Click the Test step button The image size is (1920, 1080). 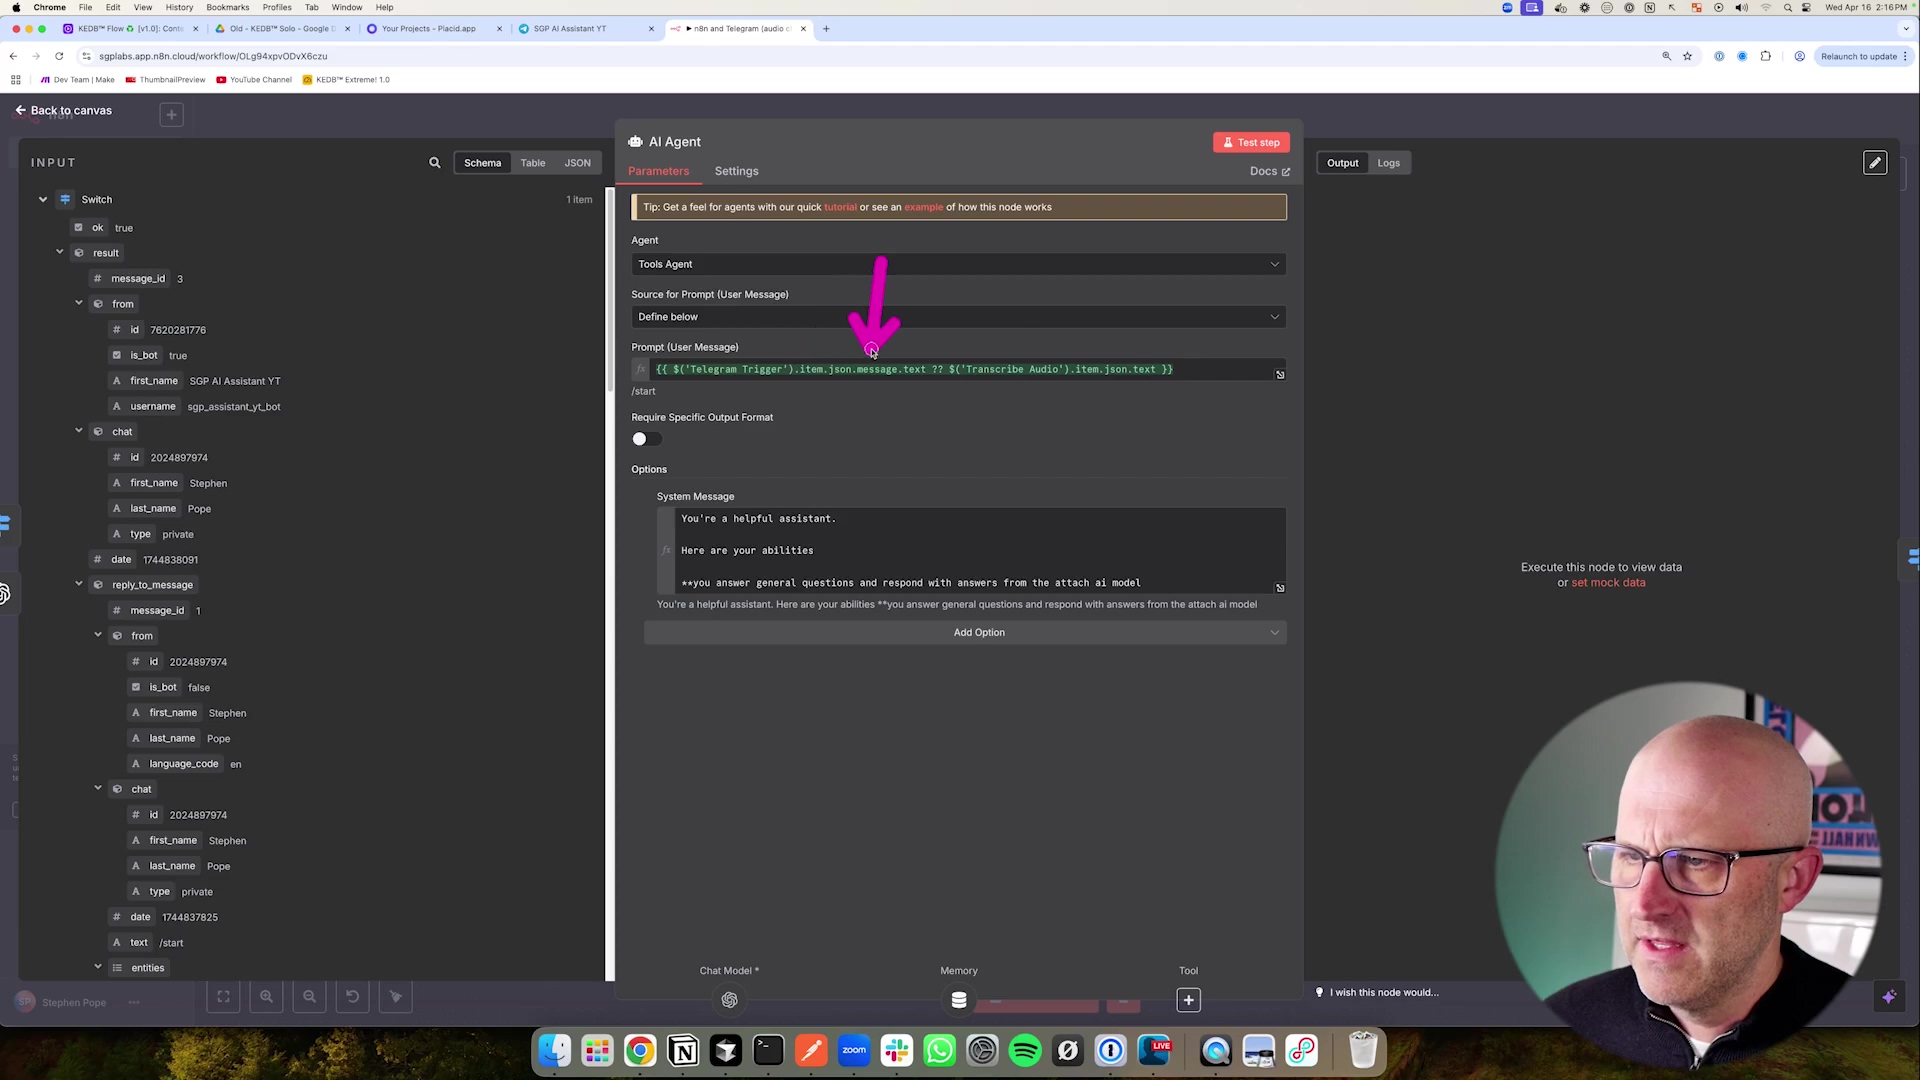(x=1251, y=142)
